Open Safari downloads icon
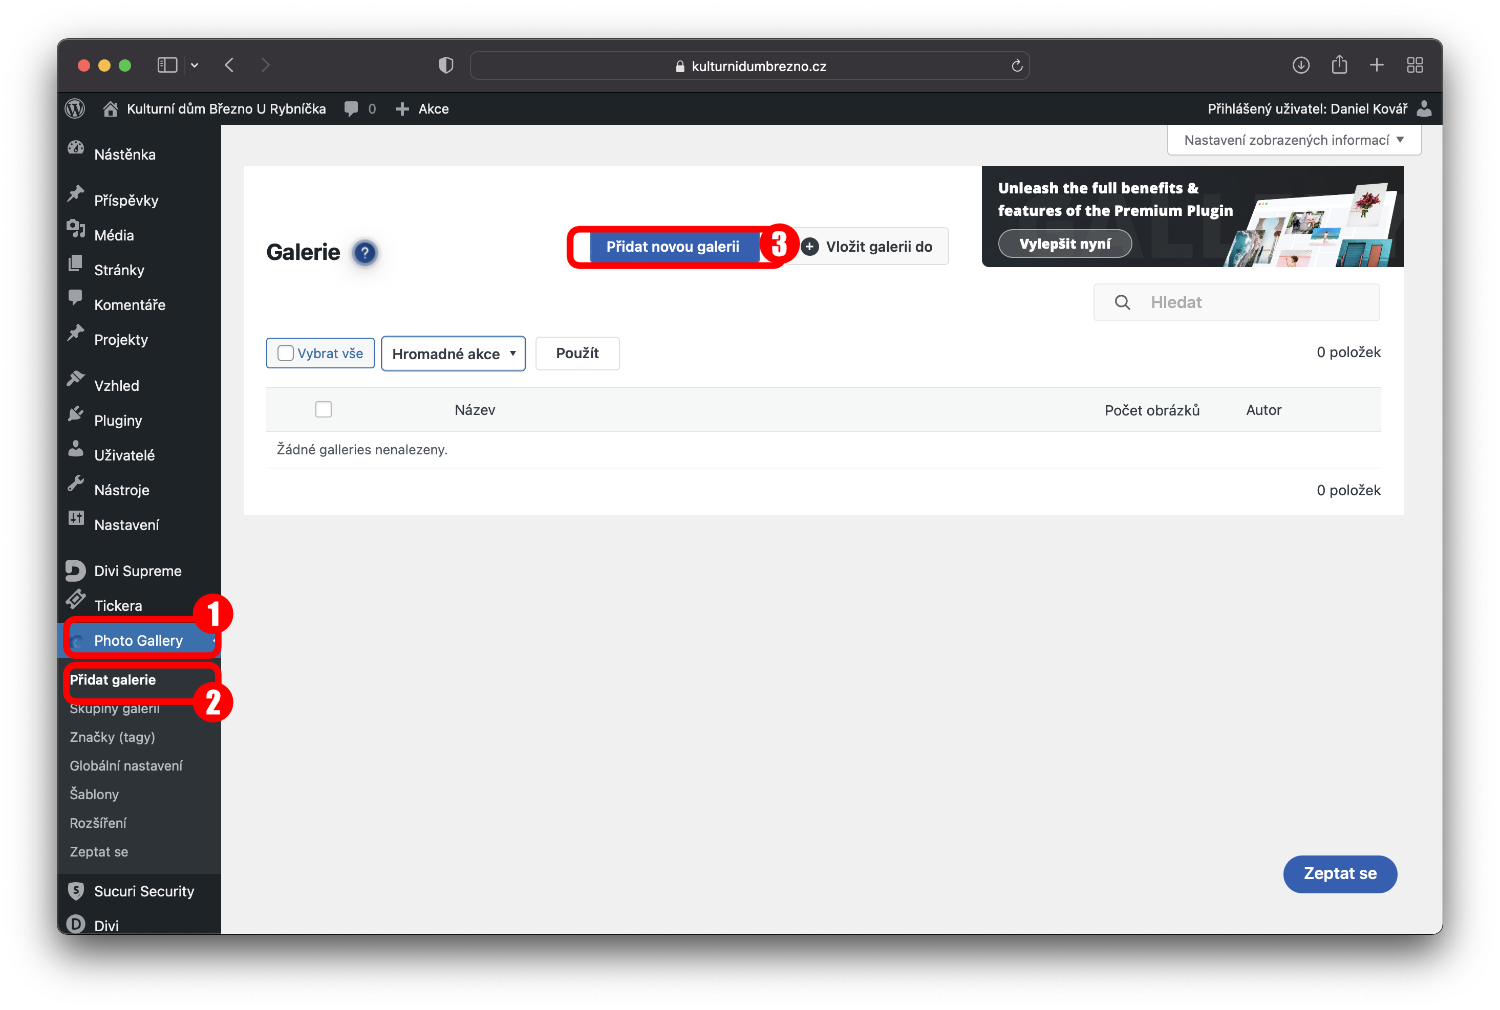Image resolution: width=1500 pixels, height=1010 pixels. [1301, 65]
